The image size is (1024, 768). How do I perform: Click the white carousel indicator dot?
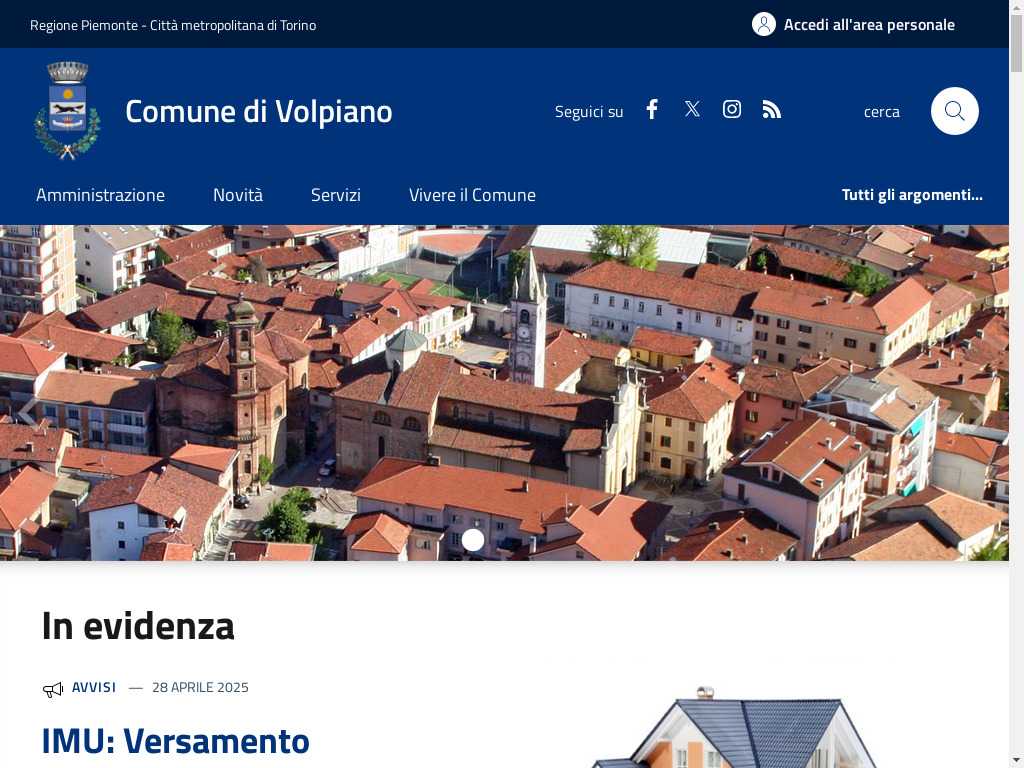(x=473, y=539)
